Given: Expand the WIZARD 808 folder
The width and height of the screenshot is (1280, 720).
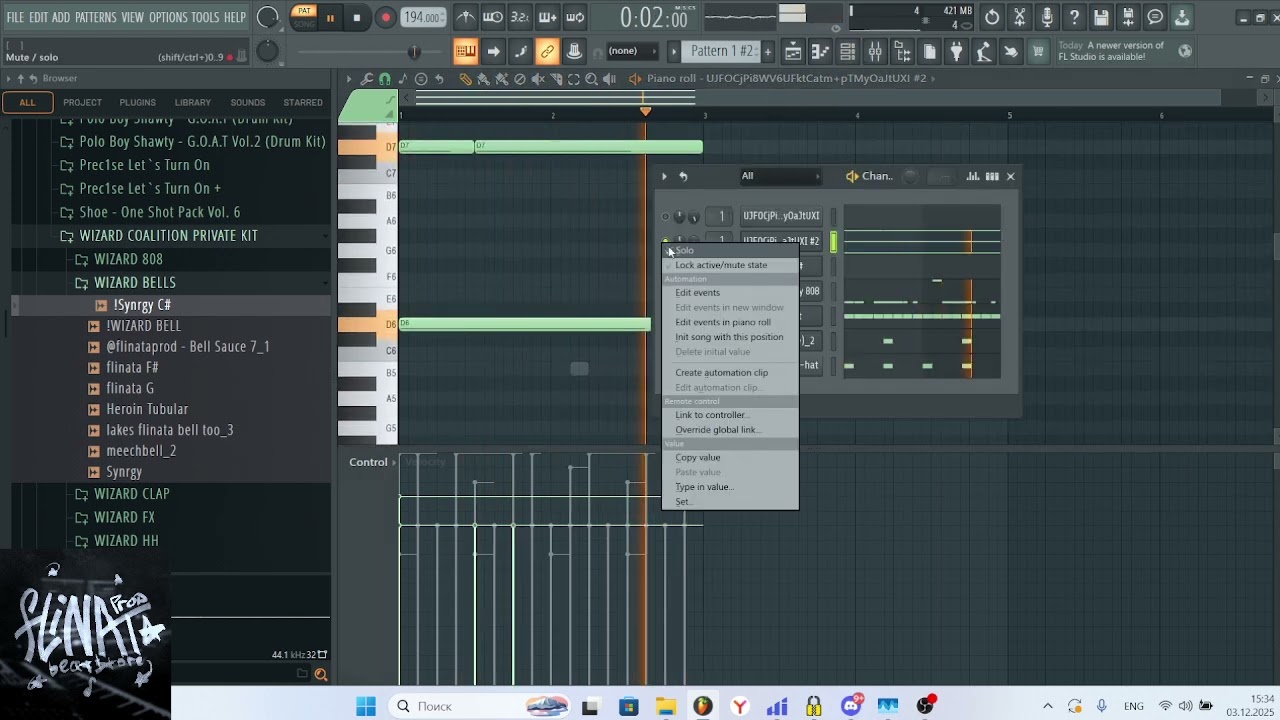Looking at the screenshot, I should [128, 260].
